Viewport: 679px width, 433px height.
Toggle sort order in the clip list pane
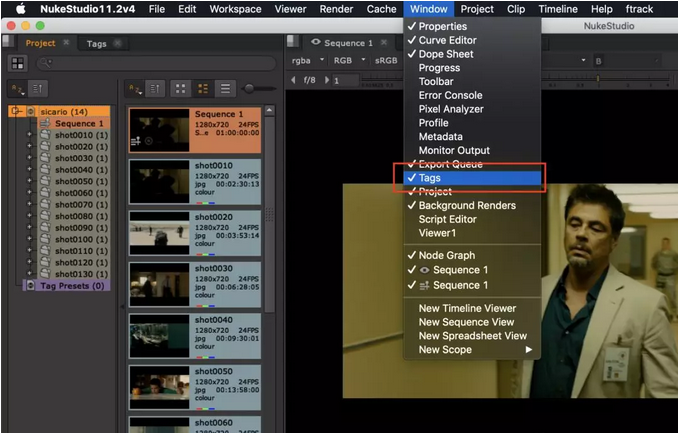(x=155, y=89)
